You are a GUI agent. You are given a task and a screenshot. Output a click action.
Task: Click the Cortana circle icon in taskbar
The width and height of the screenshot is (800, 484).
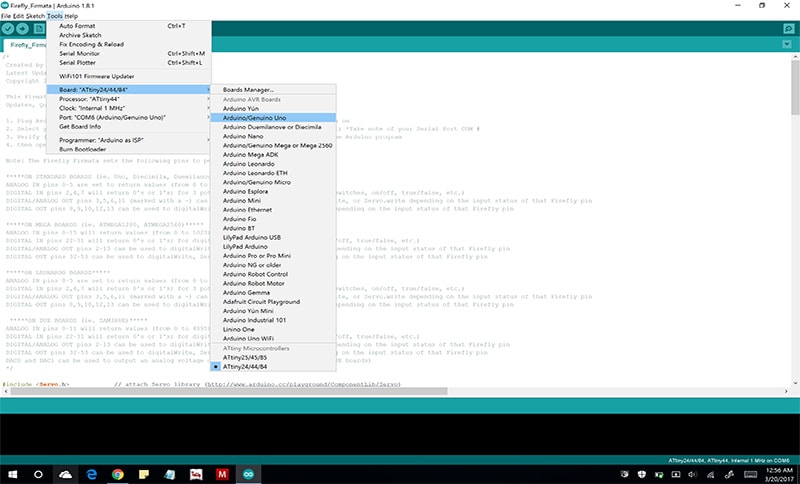click(x=38, y=474)
